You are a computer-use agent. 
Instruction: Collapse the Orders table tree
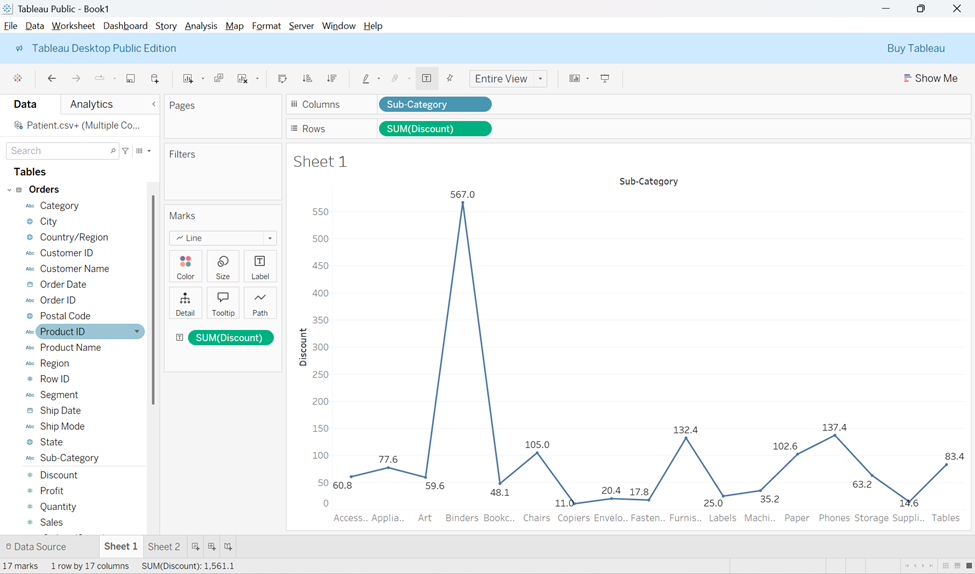pos(9,190)
